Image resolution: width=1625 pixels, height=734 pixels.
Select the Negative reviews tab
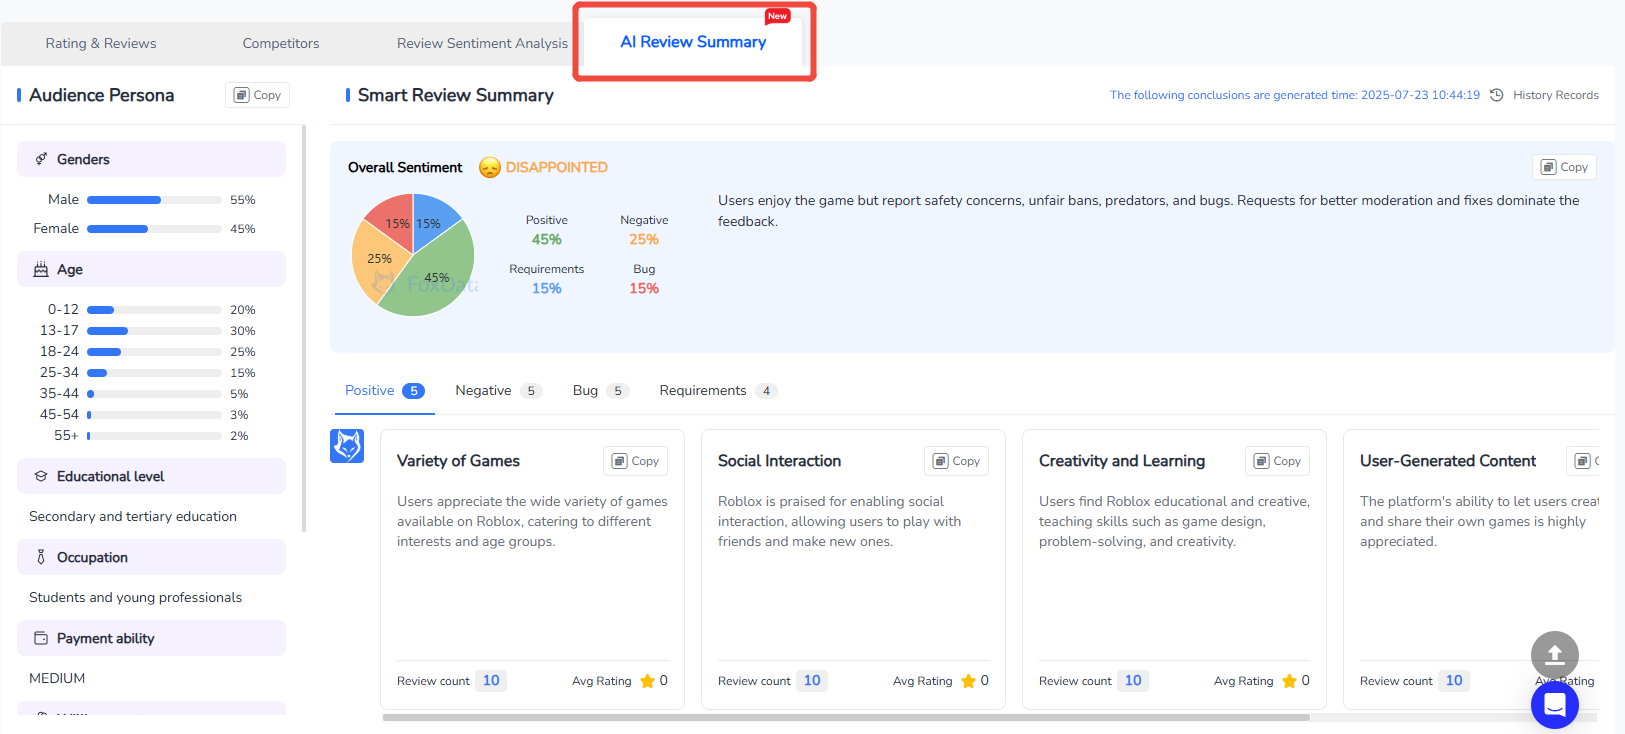[x=484, y=391]
